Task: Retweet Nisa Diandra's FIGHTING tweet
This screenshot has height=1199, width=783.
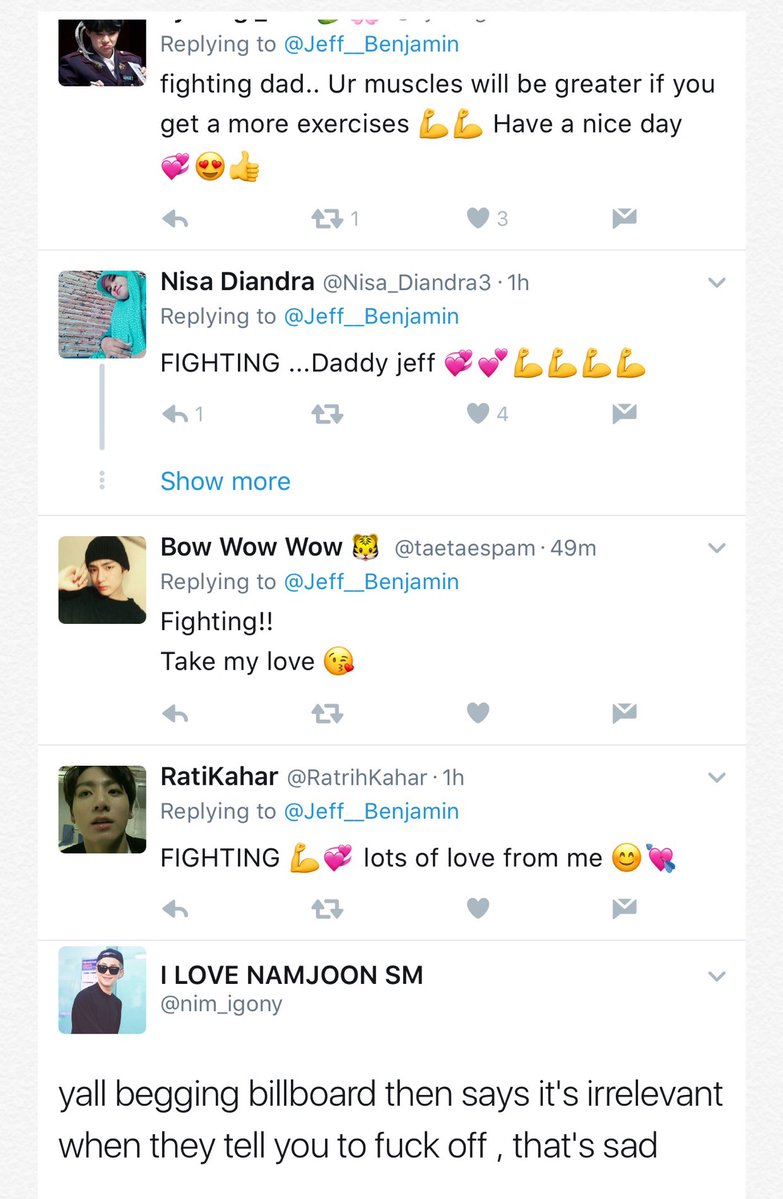Action: (327, 413)
